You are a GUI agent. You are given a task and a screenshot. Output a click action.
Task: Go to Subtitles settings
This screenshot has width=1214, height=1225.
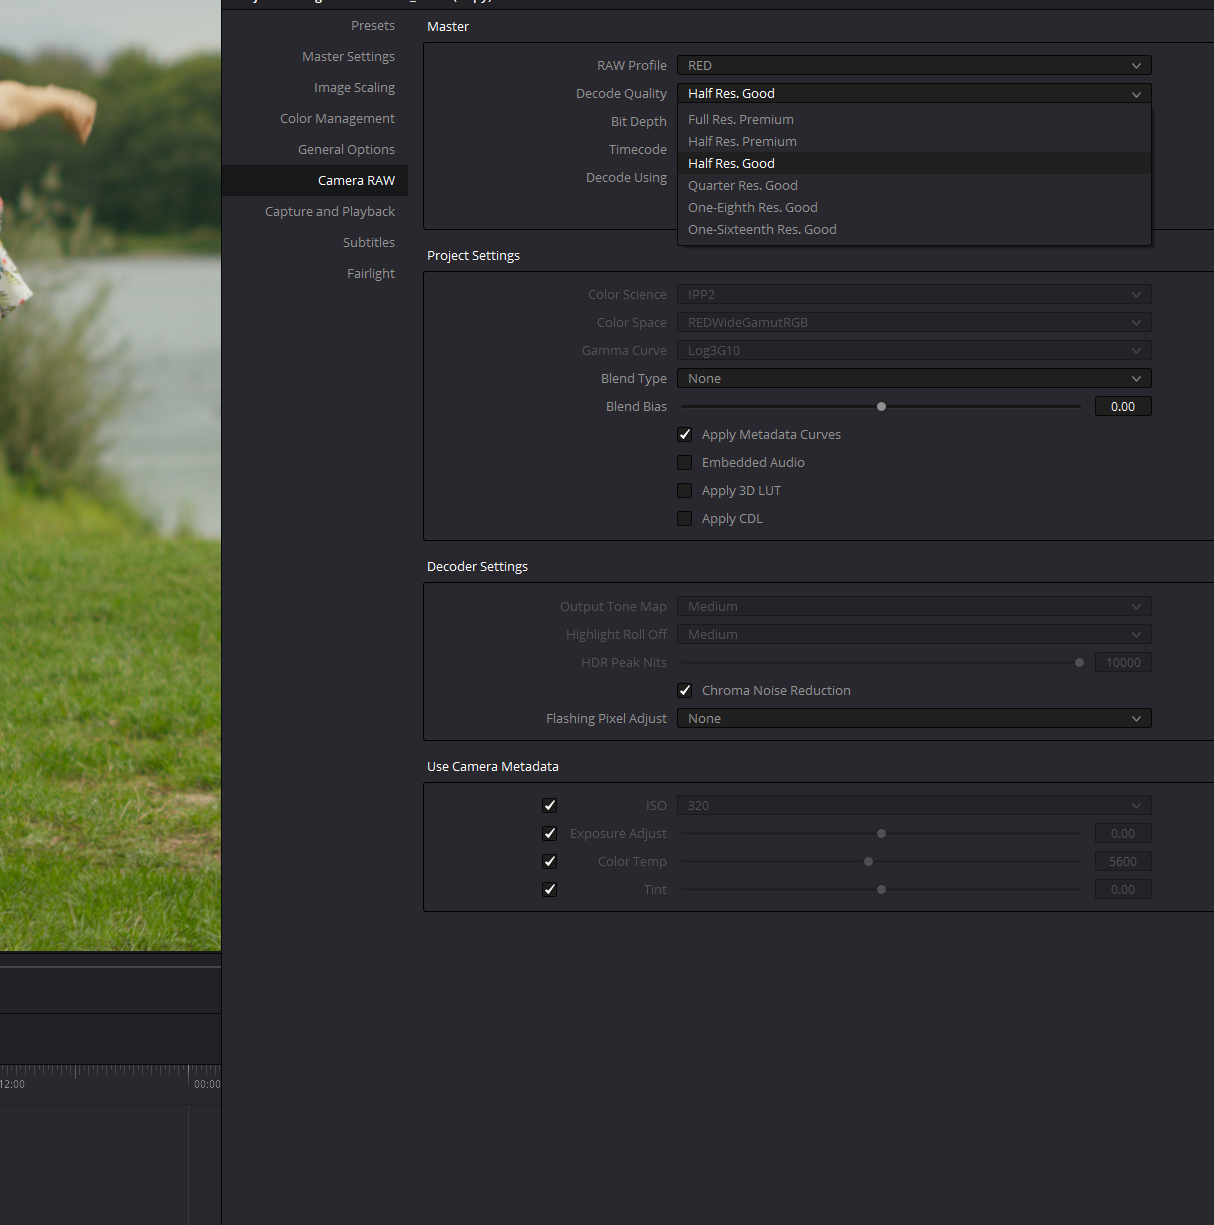[x=368, y=242]
